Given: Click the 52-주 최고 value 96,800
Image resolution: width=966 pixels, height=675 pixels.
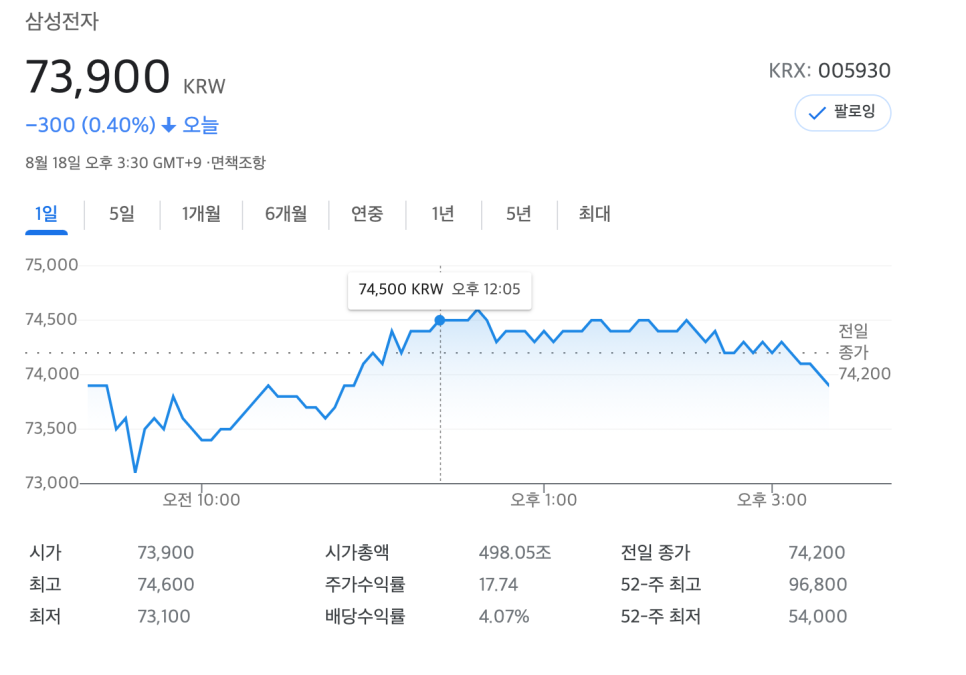Looking at the screenshot, I should click(x=818, y=584).
